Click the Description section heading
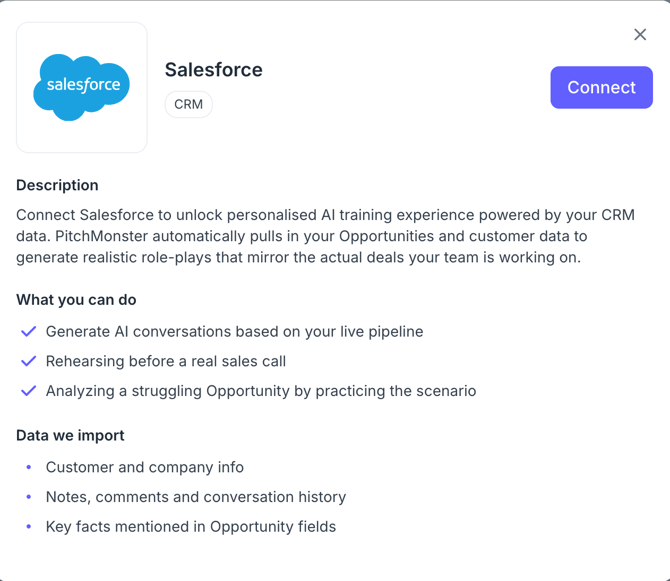This screenshot has width=670, height=581. pyautogui.click(x=57, y=185)
